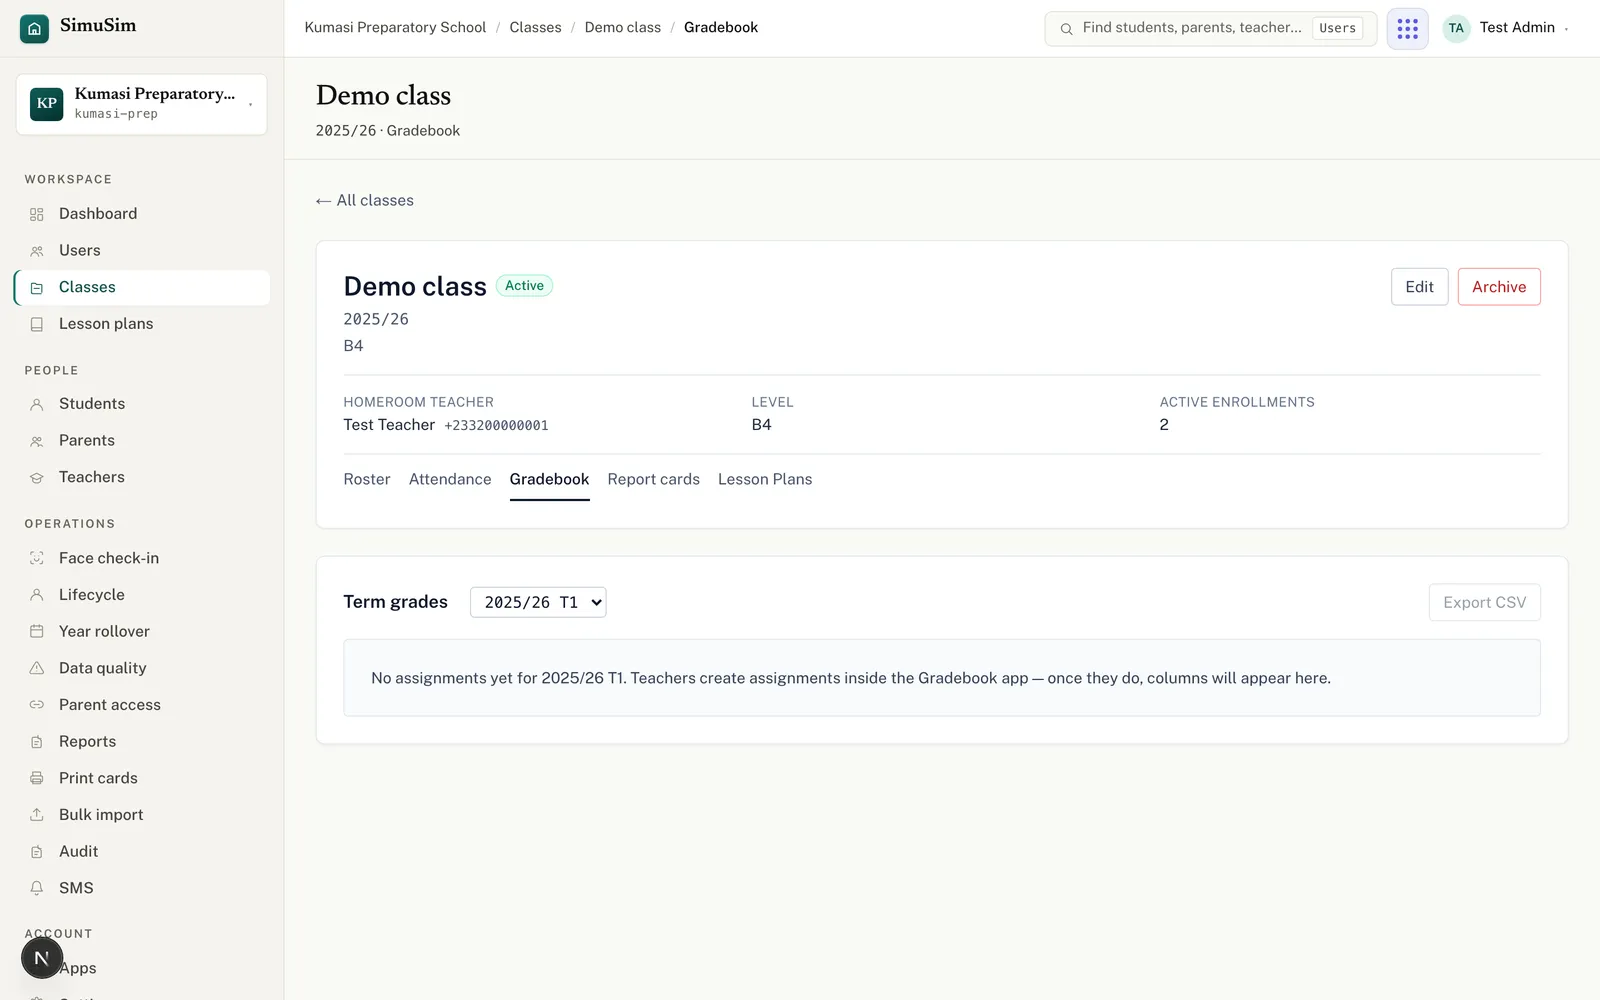Click the 2025/26 · Gradebook page subtitle

point(388,131)
